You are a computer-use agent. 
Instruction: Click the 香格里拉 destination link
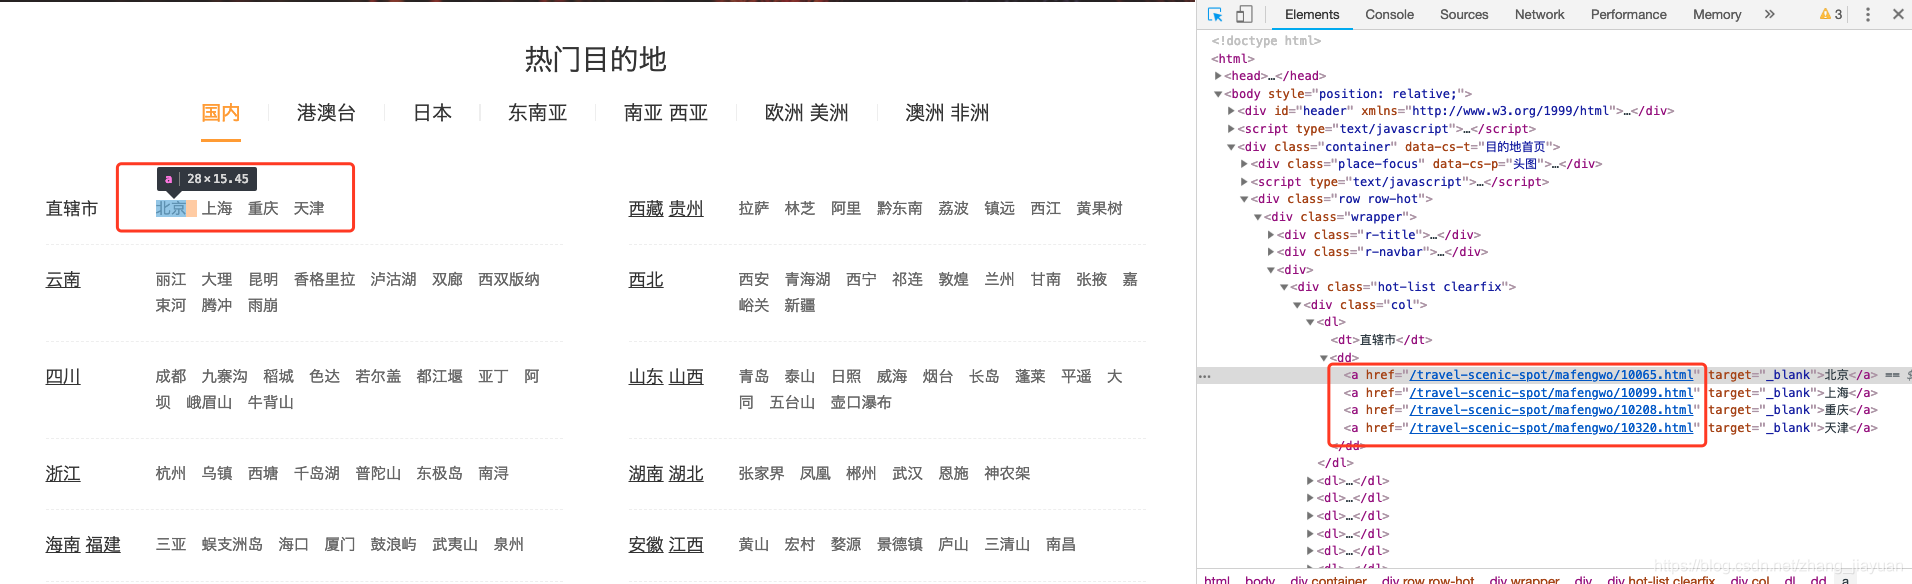point(324,279)
